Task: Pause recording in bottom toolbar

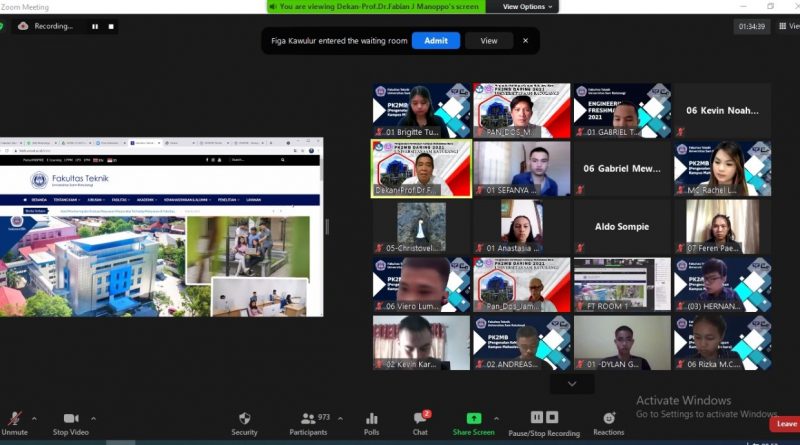Action: coord(537,417)
